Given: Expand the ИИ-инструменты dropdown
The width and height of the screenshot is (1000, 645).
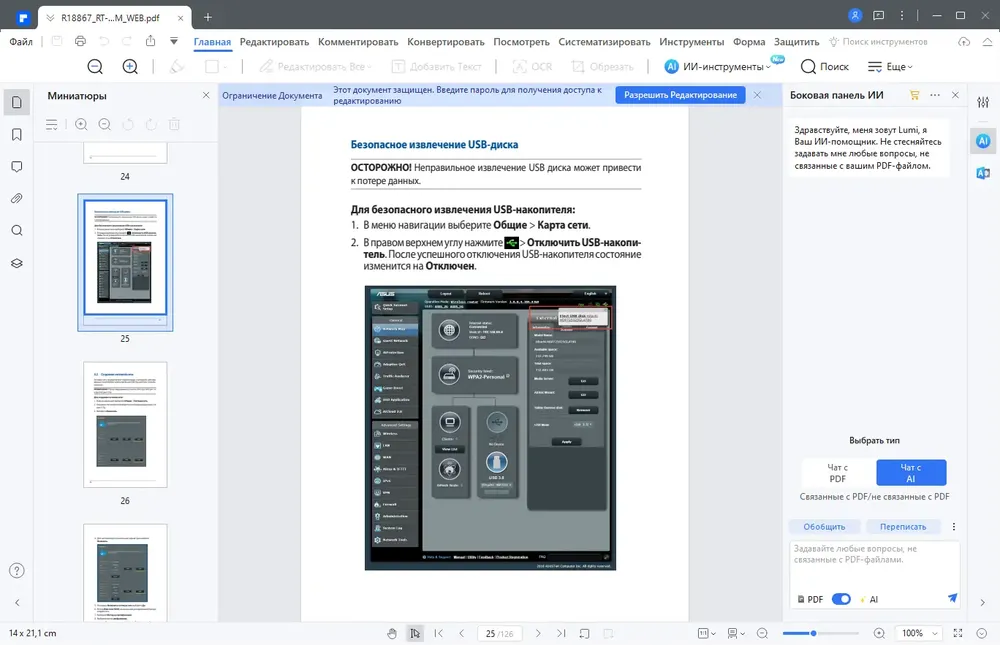Looking at the screenshot, I should point(717,66).
